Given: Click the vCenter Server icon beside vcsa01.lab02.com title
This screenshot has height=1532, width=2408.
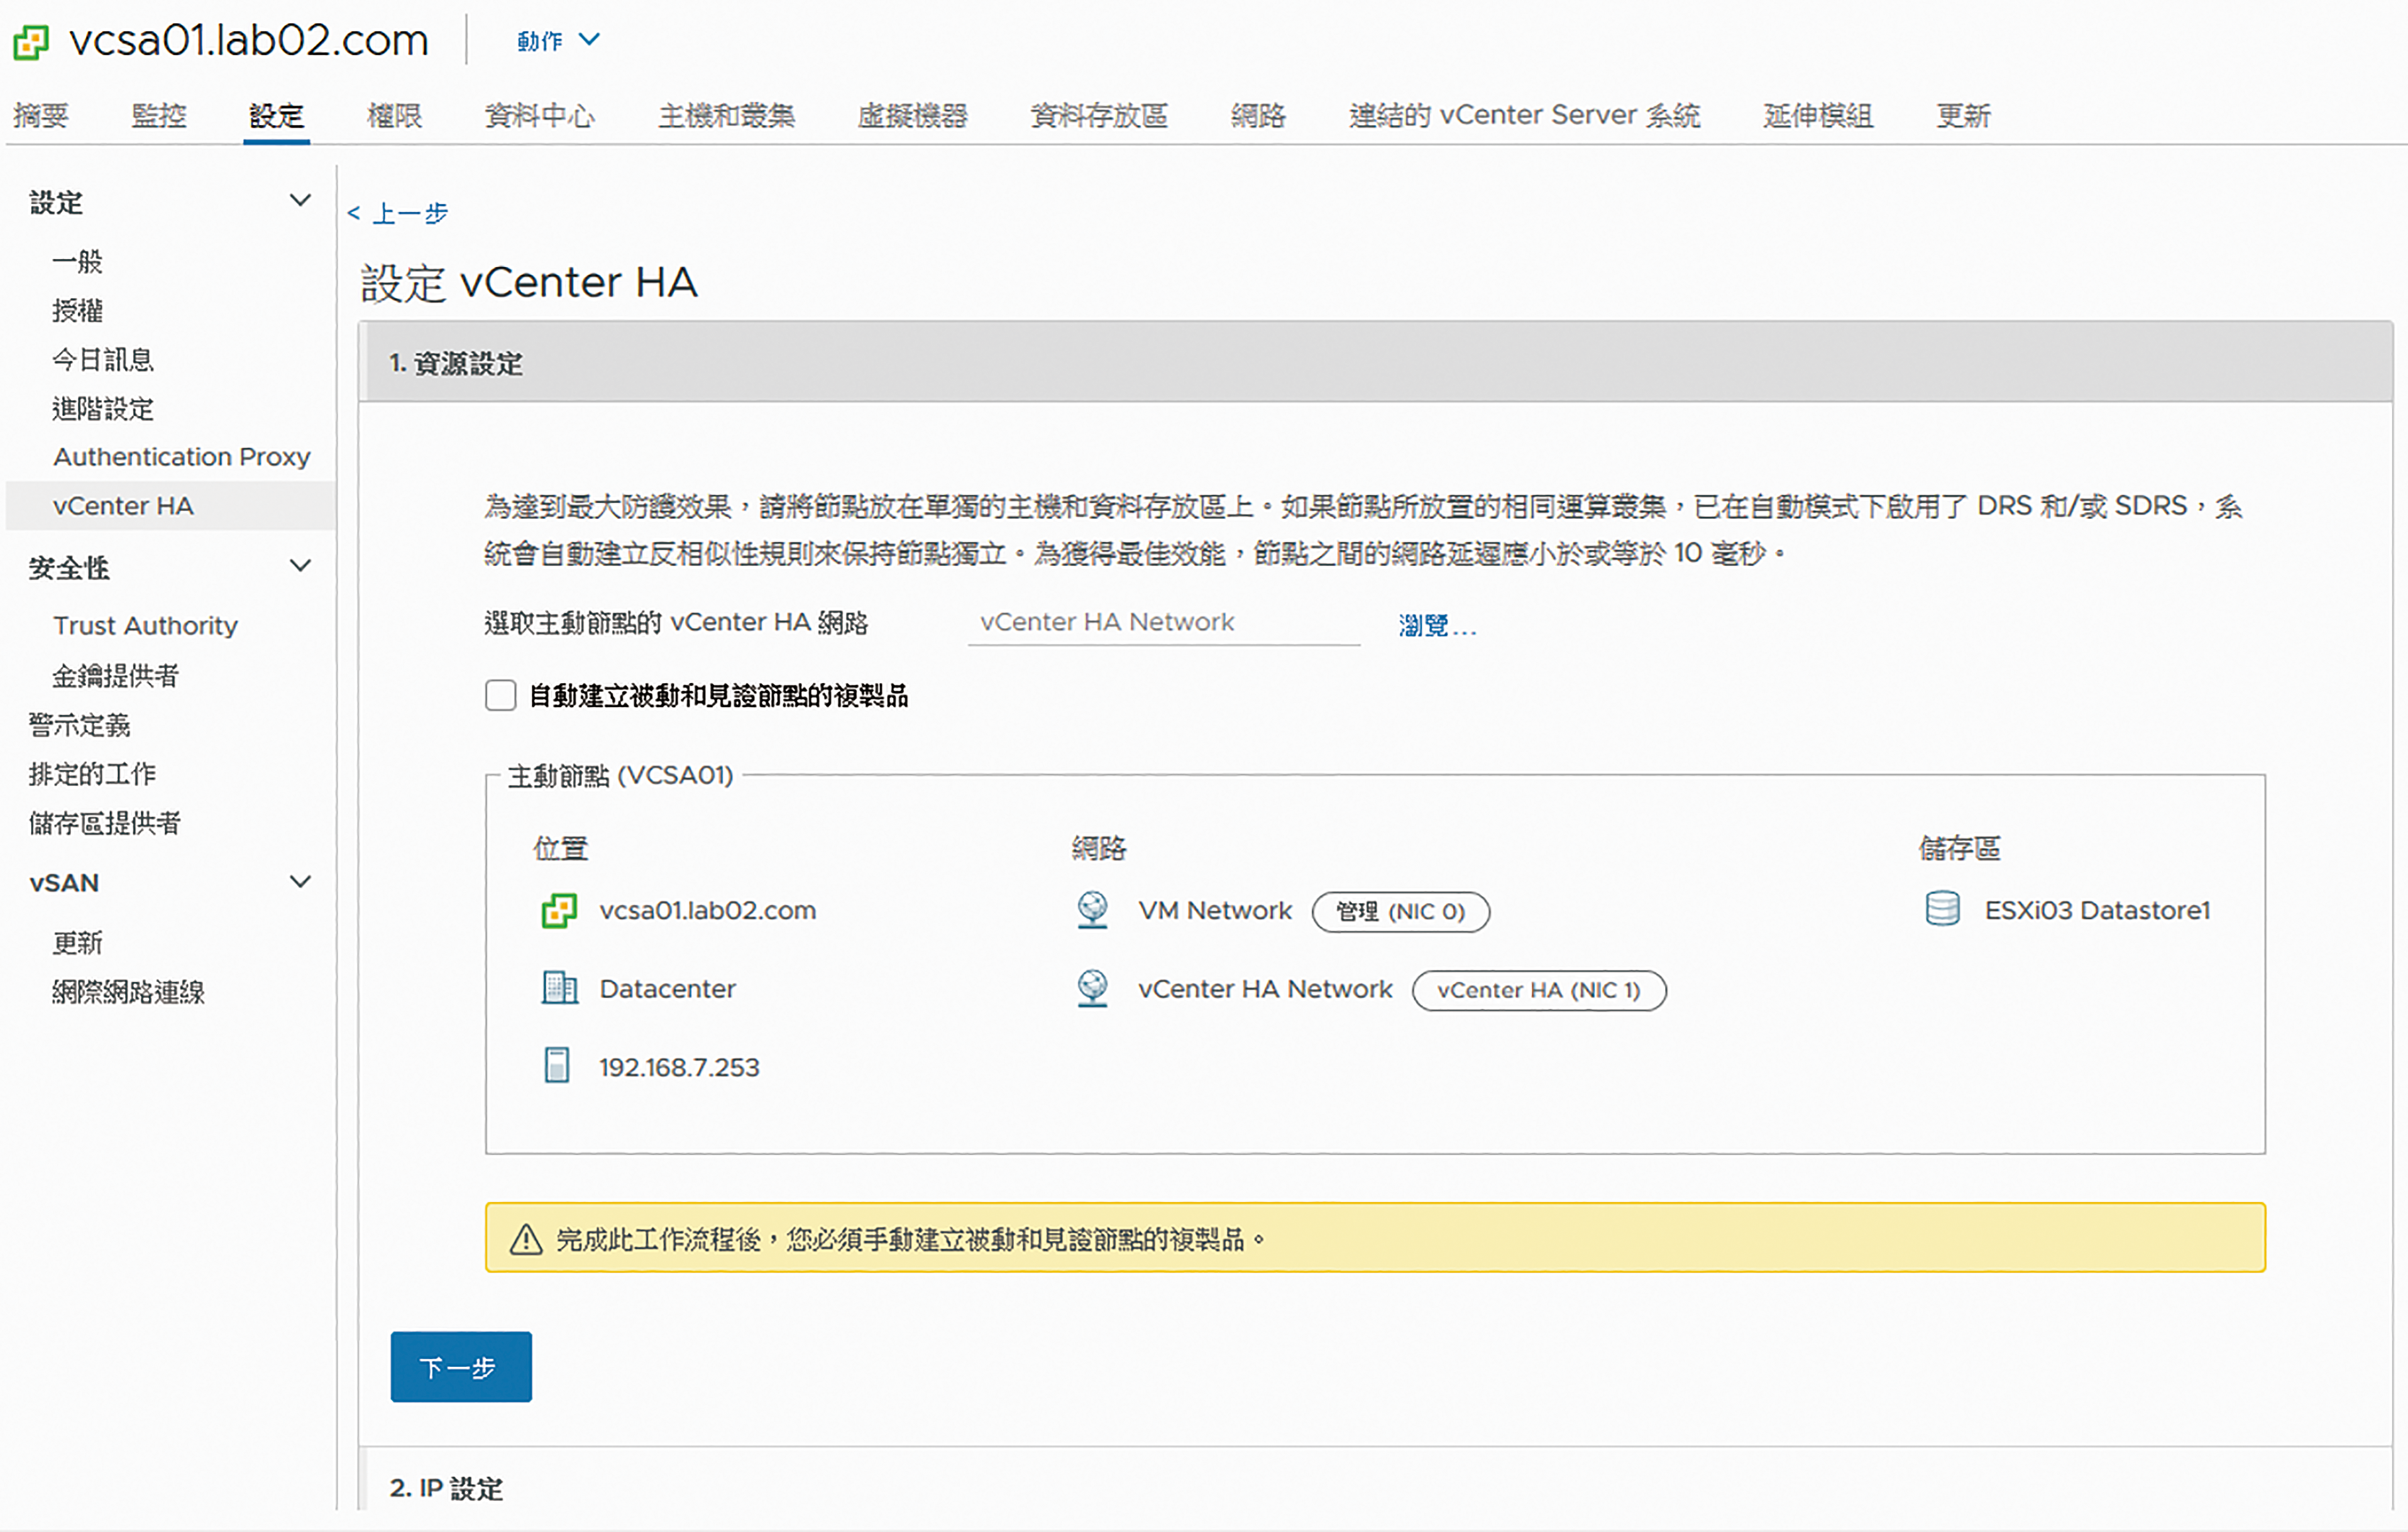Looking at the screenshot, I should pyautogui.click(x=31, y=42).
